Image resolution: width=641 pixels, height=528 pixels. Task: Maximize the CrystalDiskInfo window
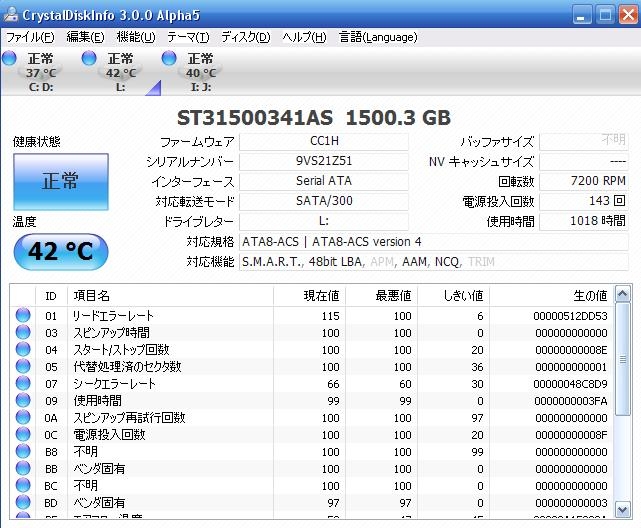(x=605, y=16)
